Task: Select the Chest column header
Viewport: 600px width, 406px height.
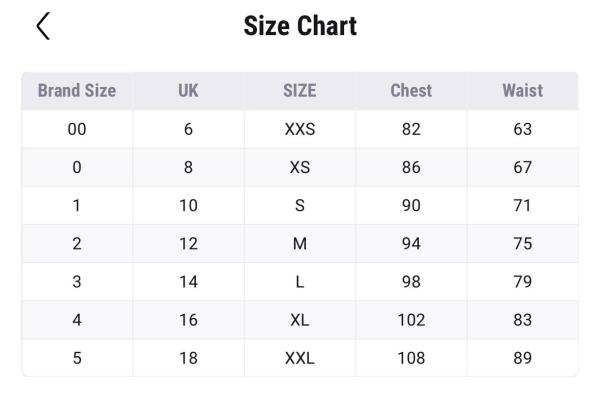Action: pos(411,91)
